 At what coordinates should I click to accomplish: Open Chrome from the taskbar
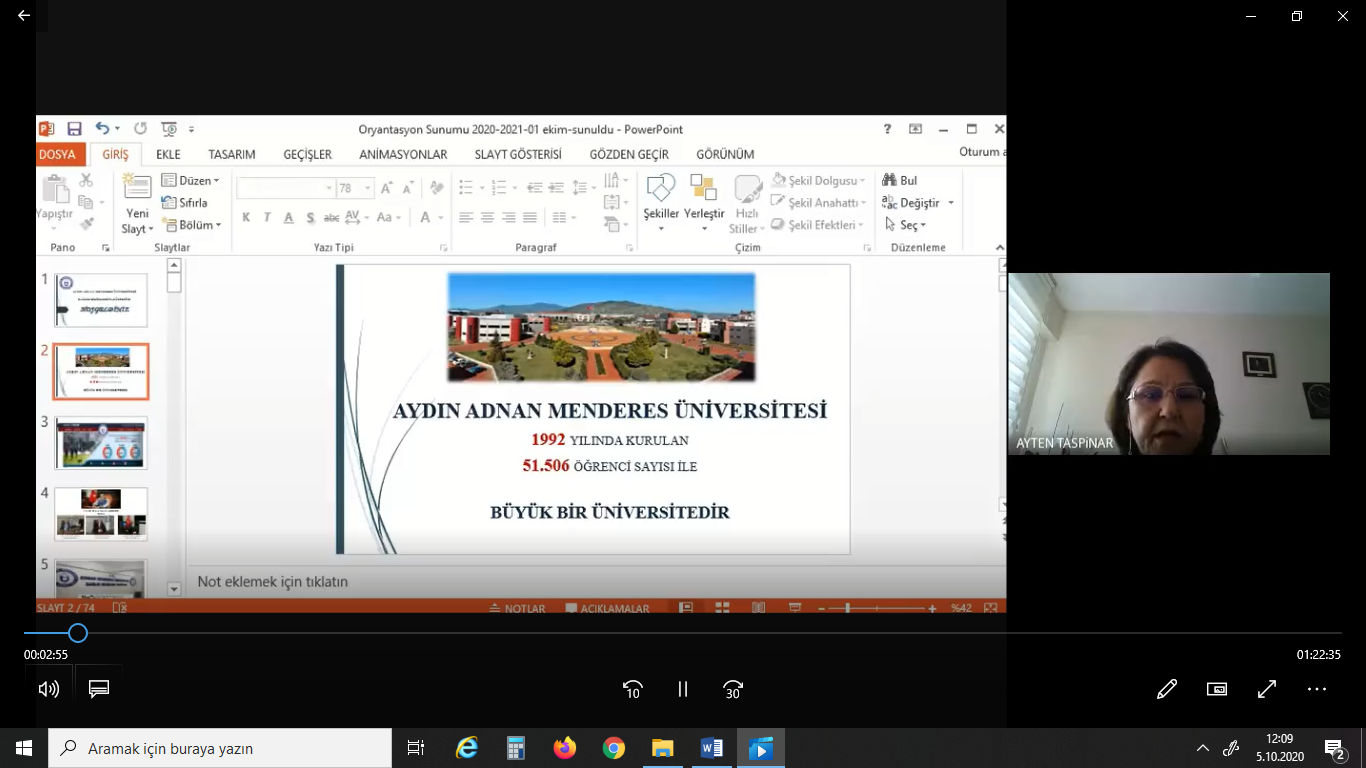click(614, 748)
